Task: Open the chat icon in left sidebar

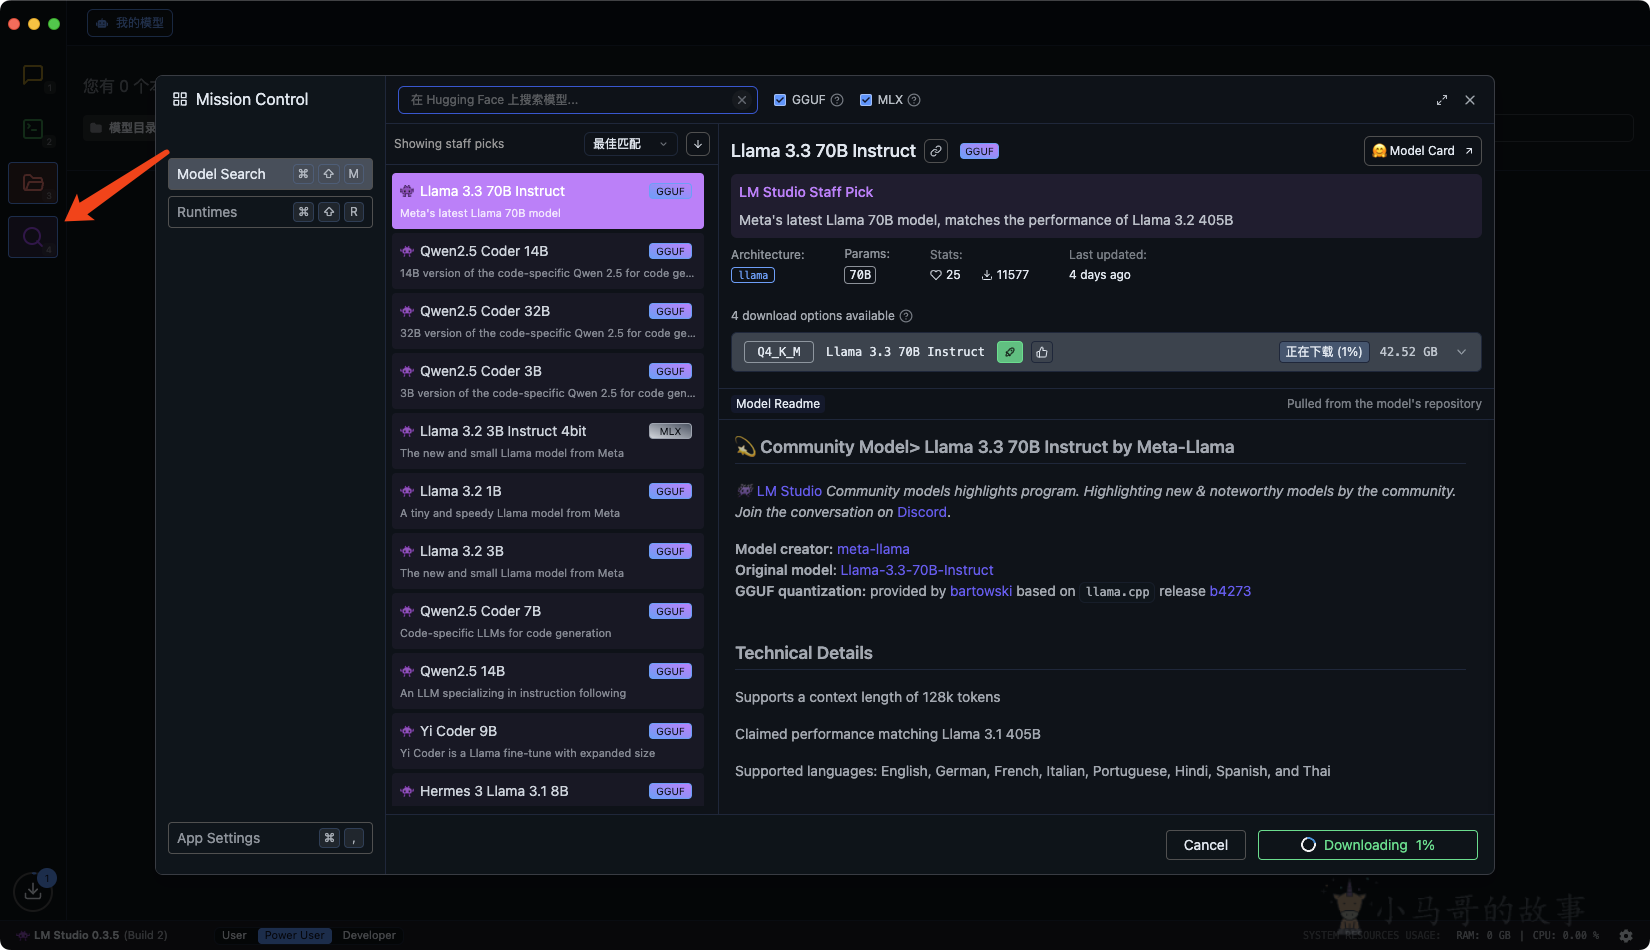Action: click(x=33, y=75)
